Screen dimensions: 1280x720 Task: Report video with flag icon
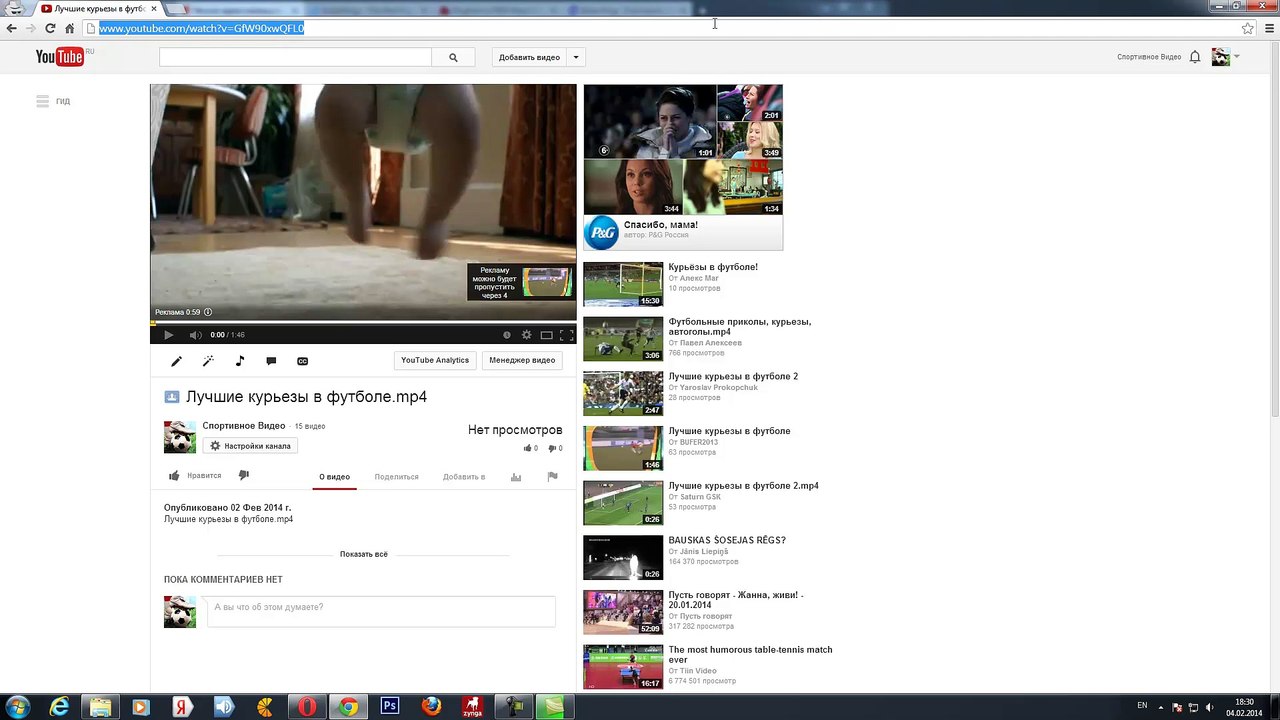pyautogui.click(x=552, y=477)
